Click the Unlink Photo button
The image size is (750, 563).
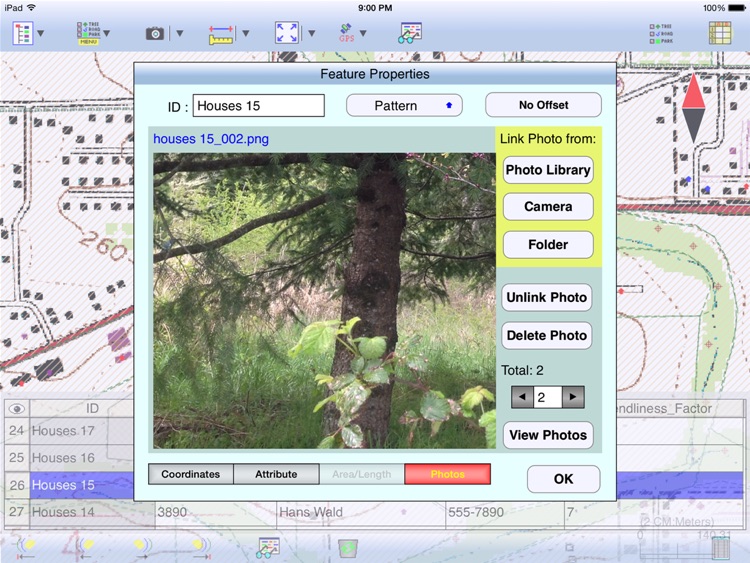tap(547, 298)
